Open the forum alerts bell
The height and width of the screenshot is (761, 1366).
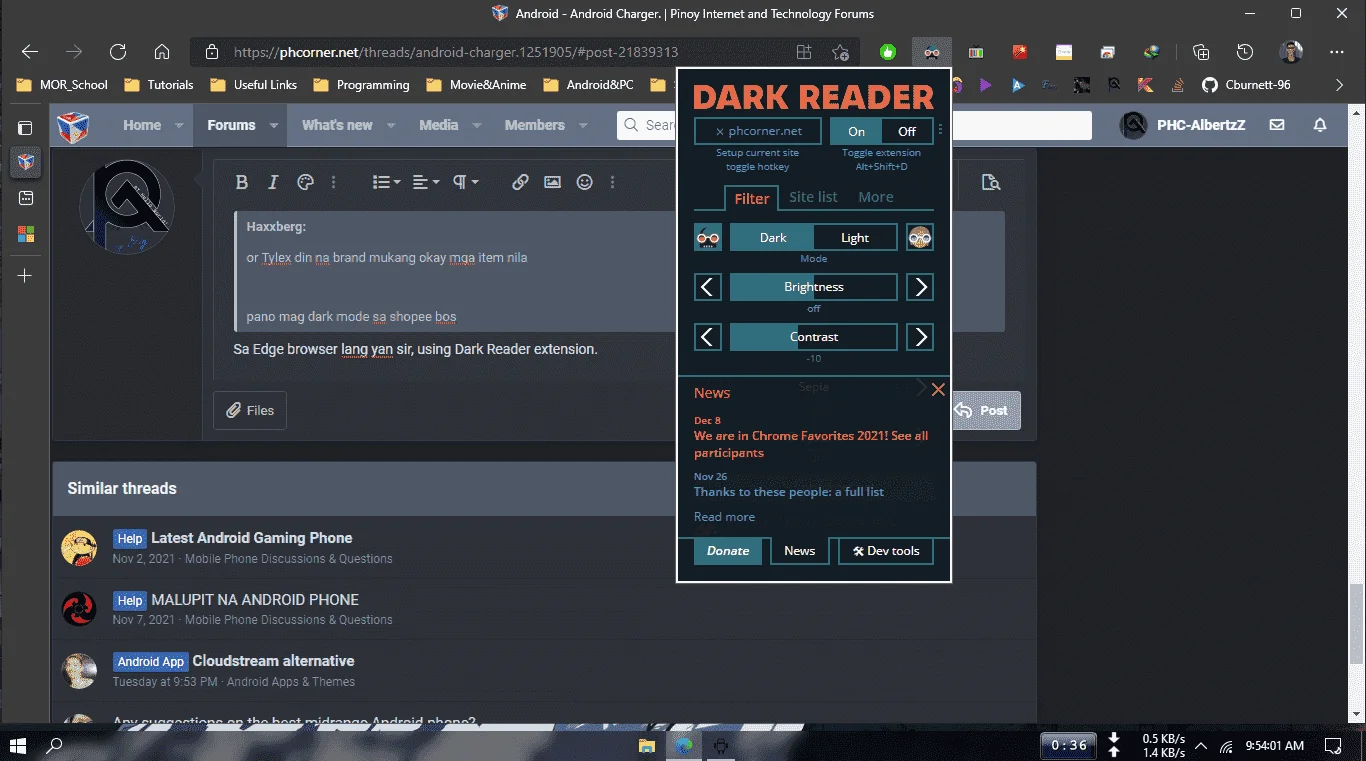pos(1320,125)
